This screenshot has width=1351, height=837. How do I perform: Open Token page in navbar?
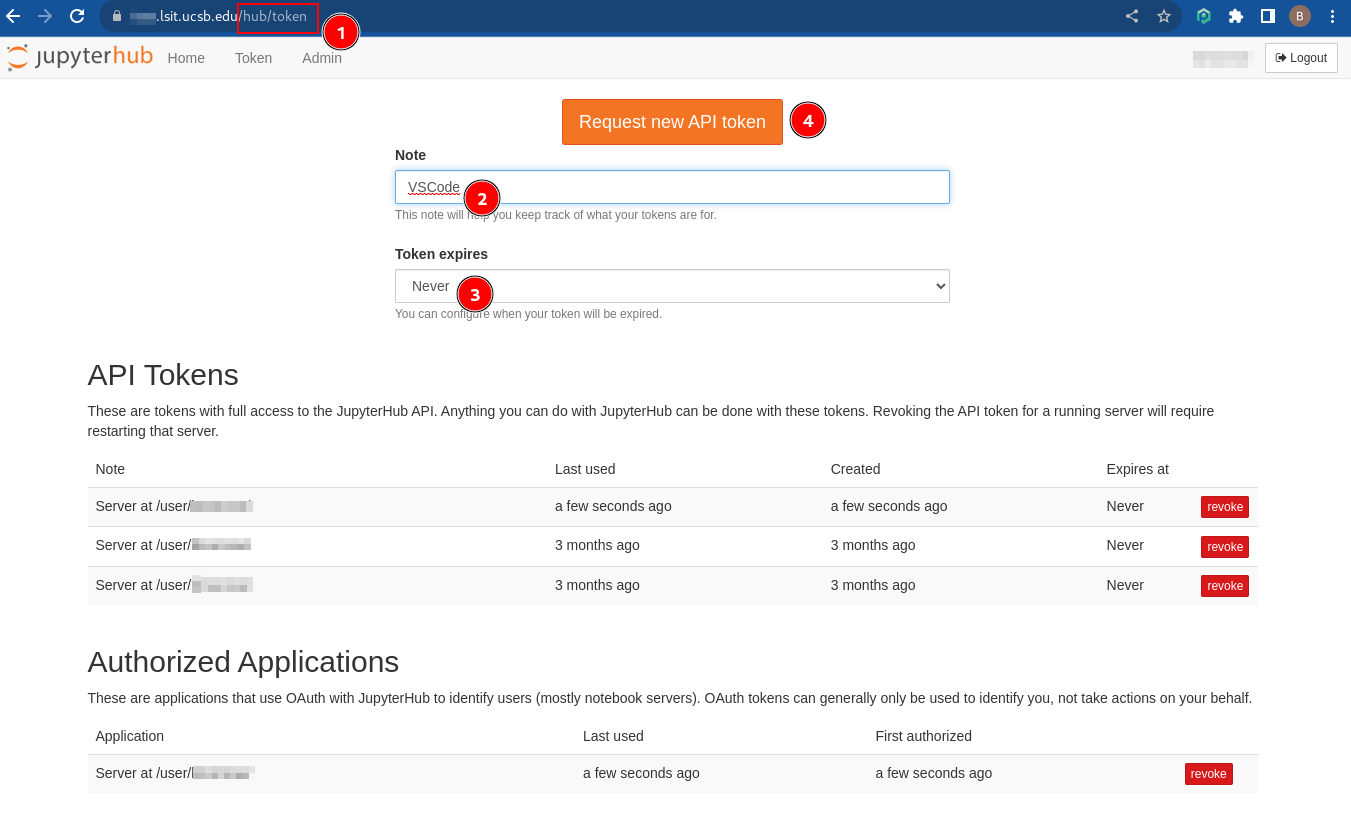click(x=253, y=58)
